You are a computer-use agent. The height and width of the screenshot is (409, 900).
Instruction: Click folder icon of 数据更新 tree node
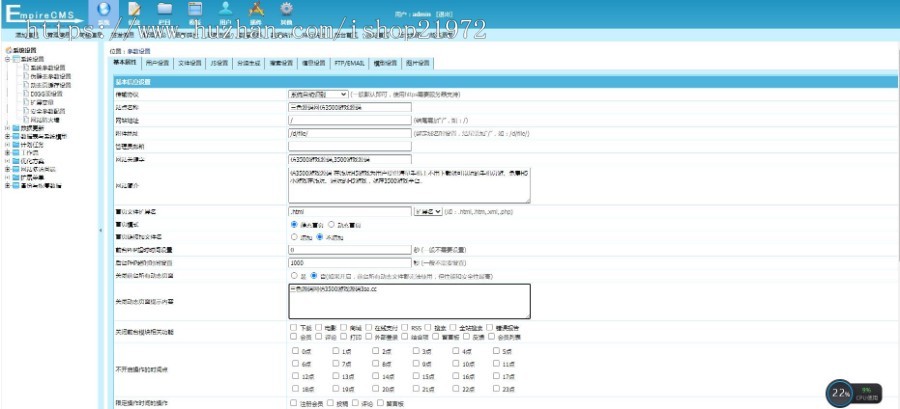[16, 128]
